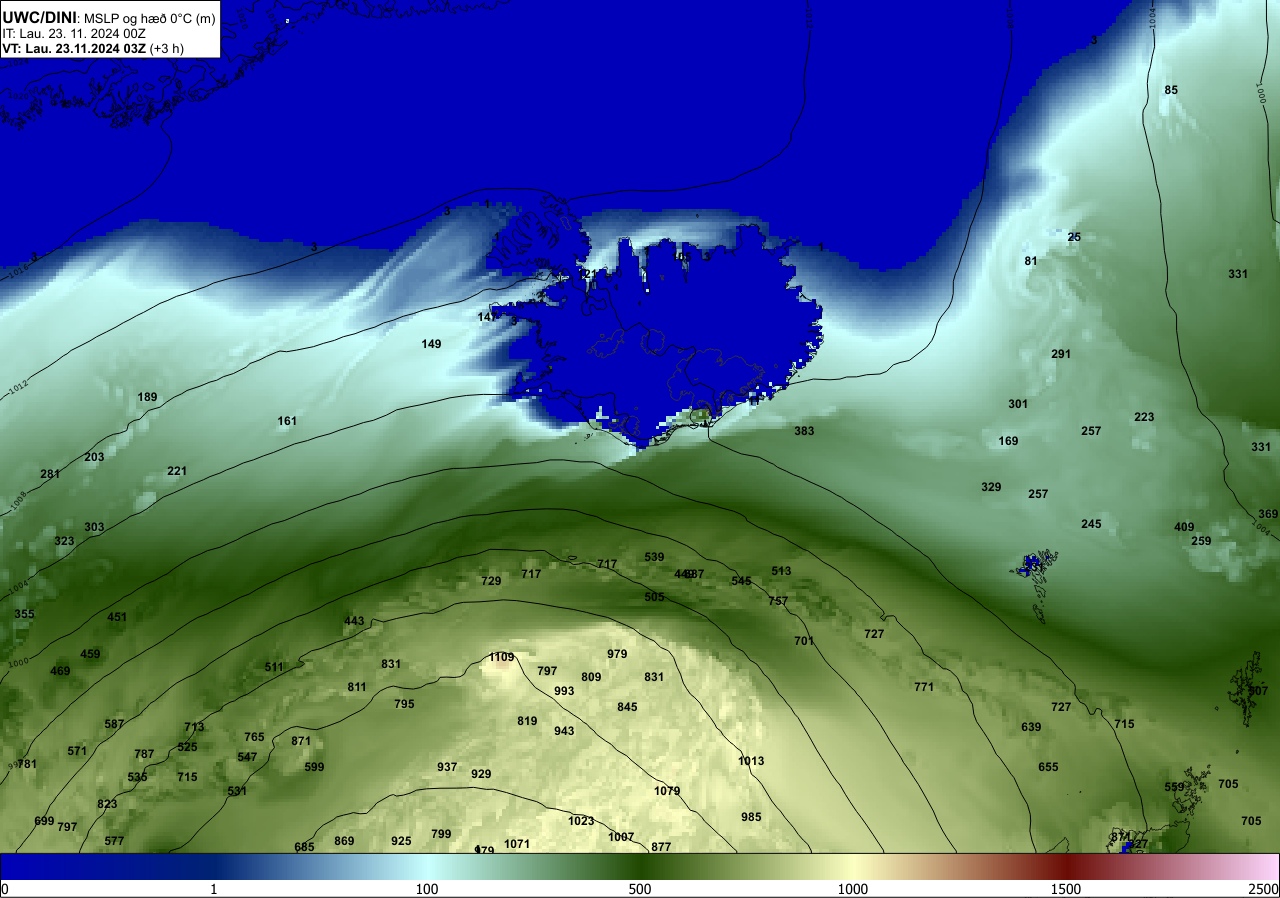Click the map value '1079'
Screen dimensions: 1280x898
coord(667,791)
